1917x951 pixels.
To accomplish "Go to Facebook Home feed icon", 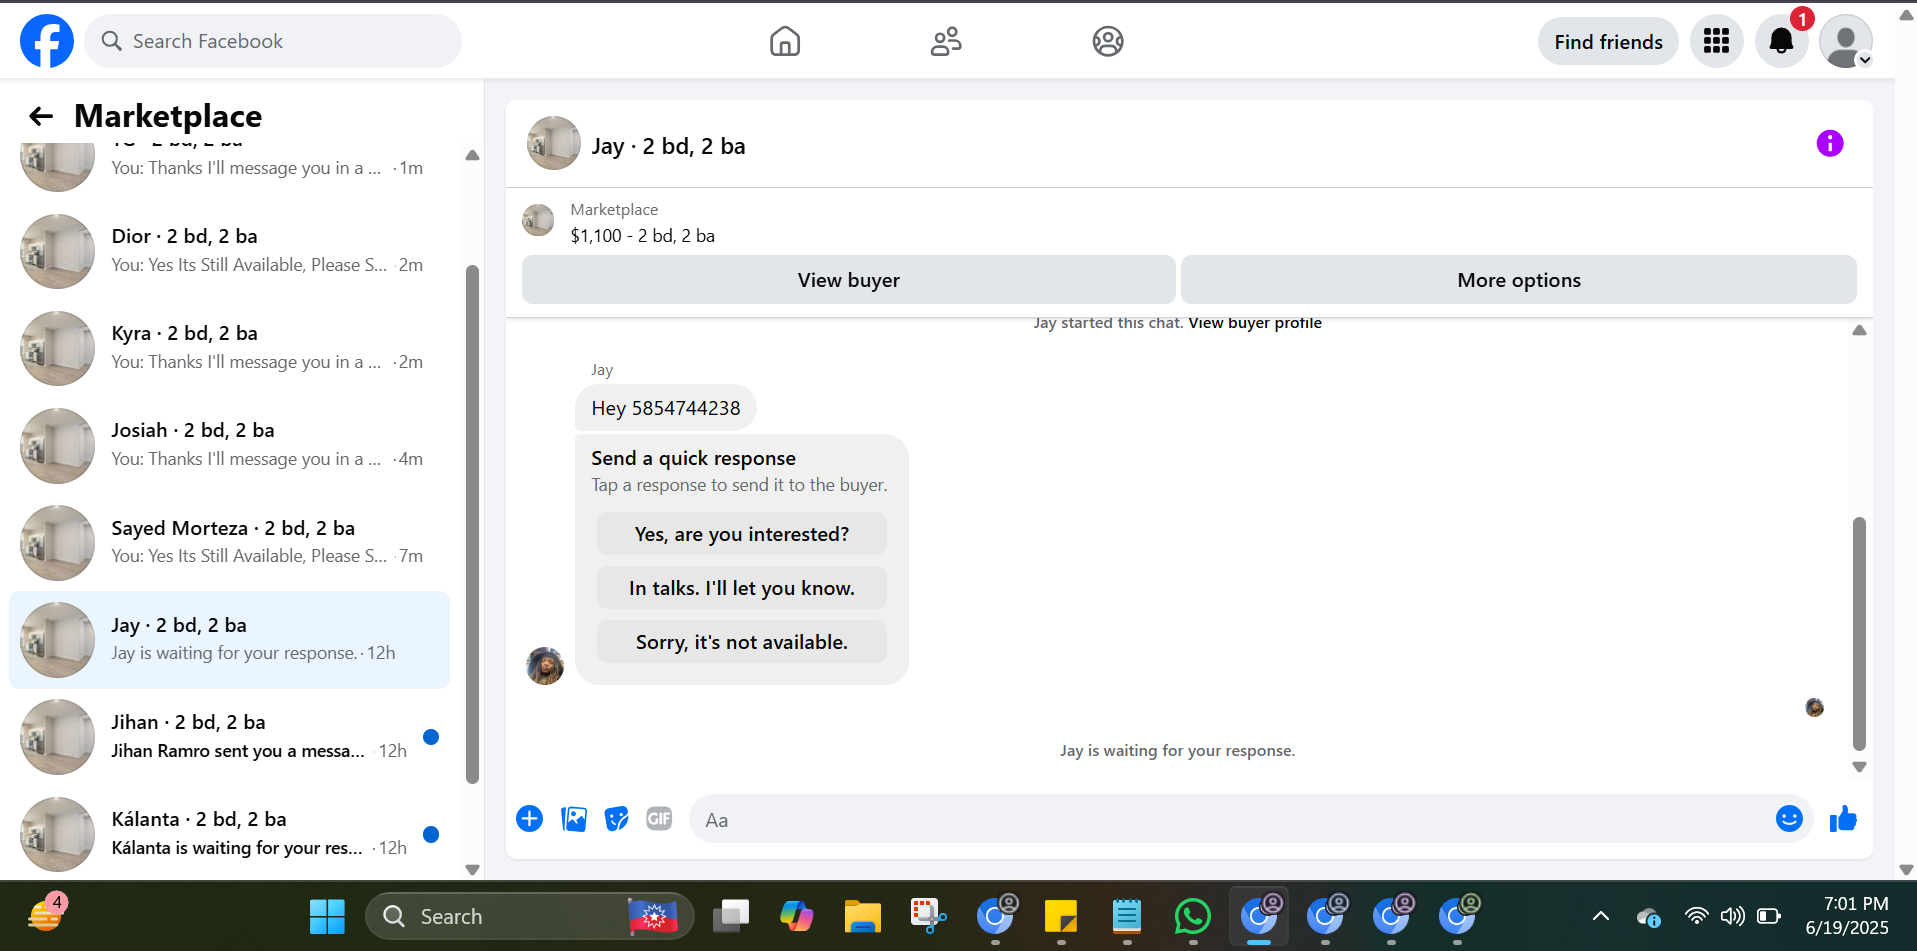I will (785, 41).
